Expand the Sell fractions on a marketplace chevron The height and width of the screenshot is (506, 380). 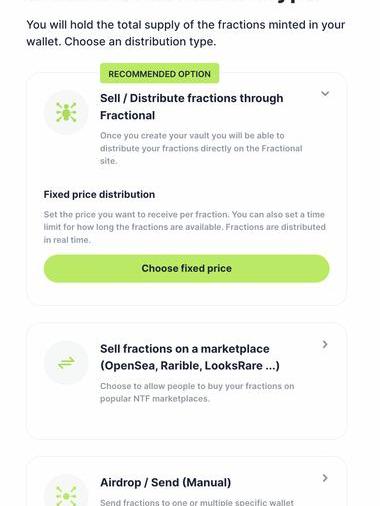click(325, 344)
